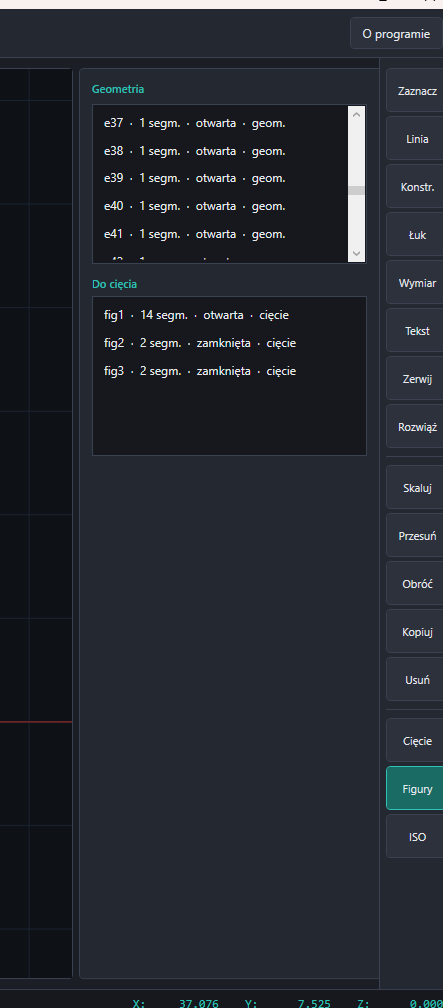Screen dimensions: 443x1008
Task: Activate the Obróć rotate tool
Action: (x=415, y=584)
